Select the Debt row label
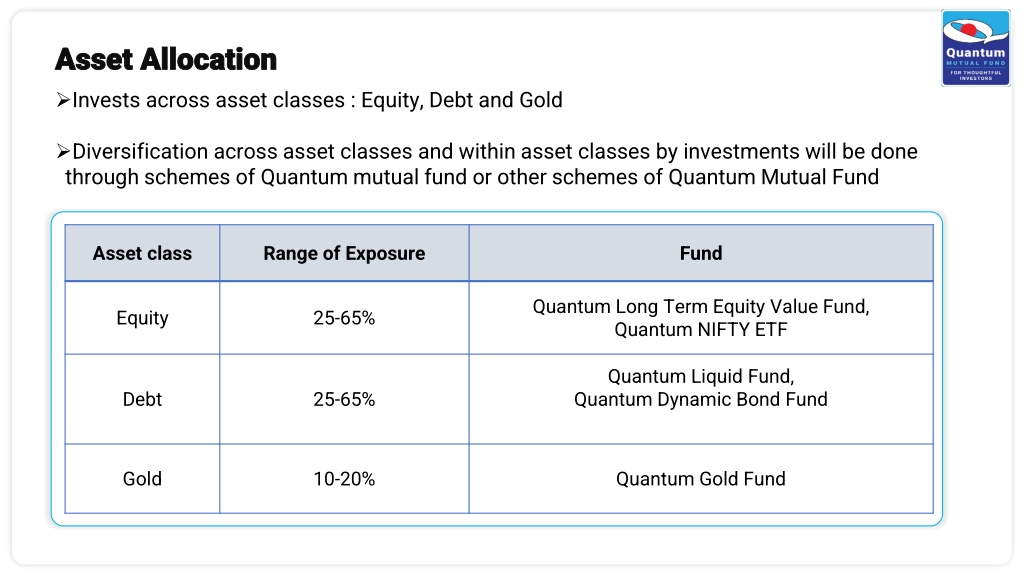This screenshot has height=576, width=1024. 142,399
